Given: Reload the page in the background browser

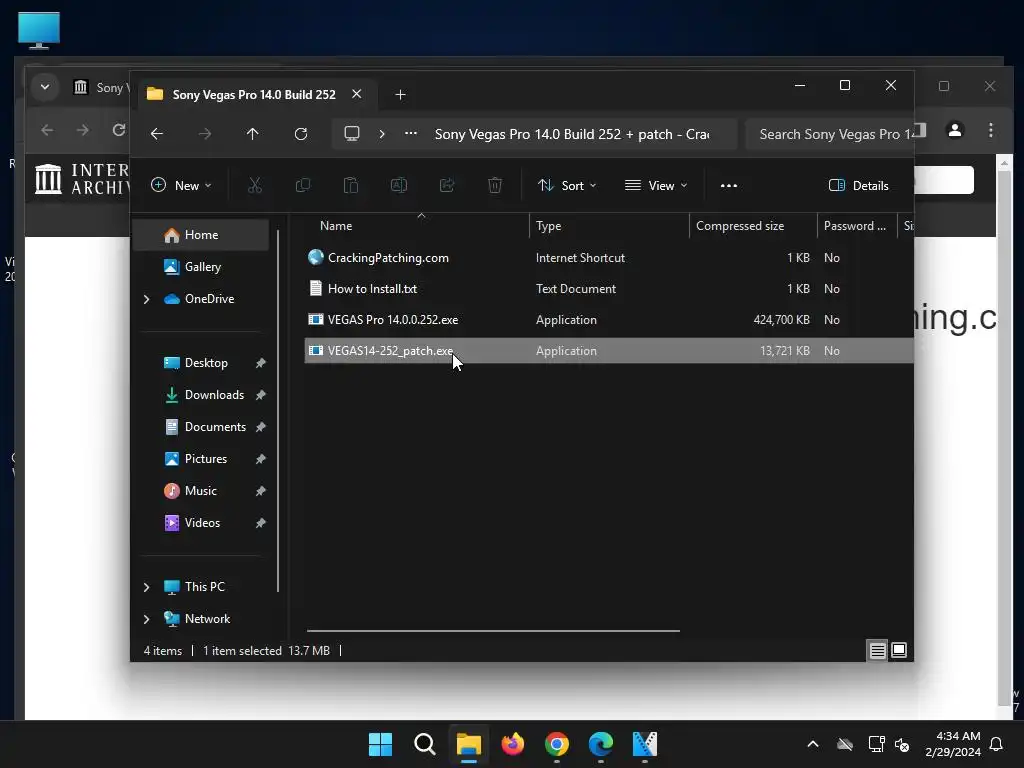Looking at the screenshot, I should tap(118, 131).
